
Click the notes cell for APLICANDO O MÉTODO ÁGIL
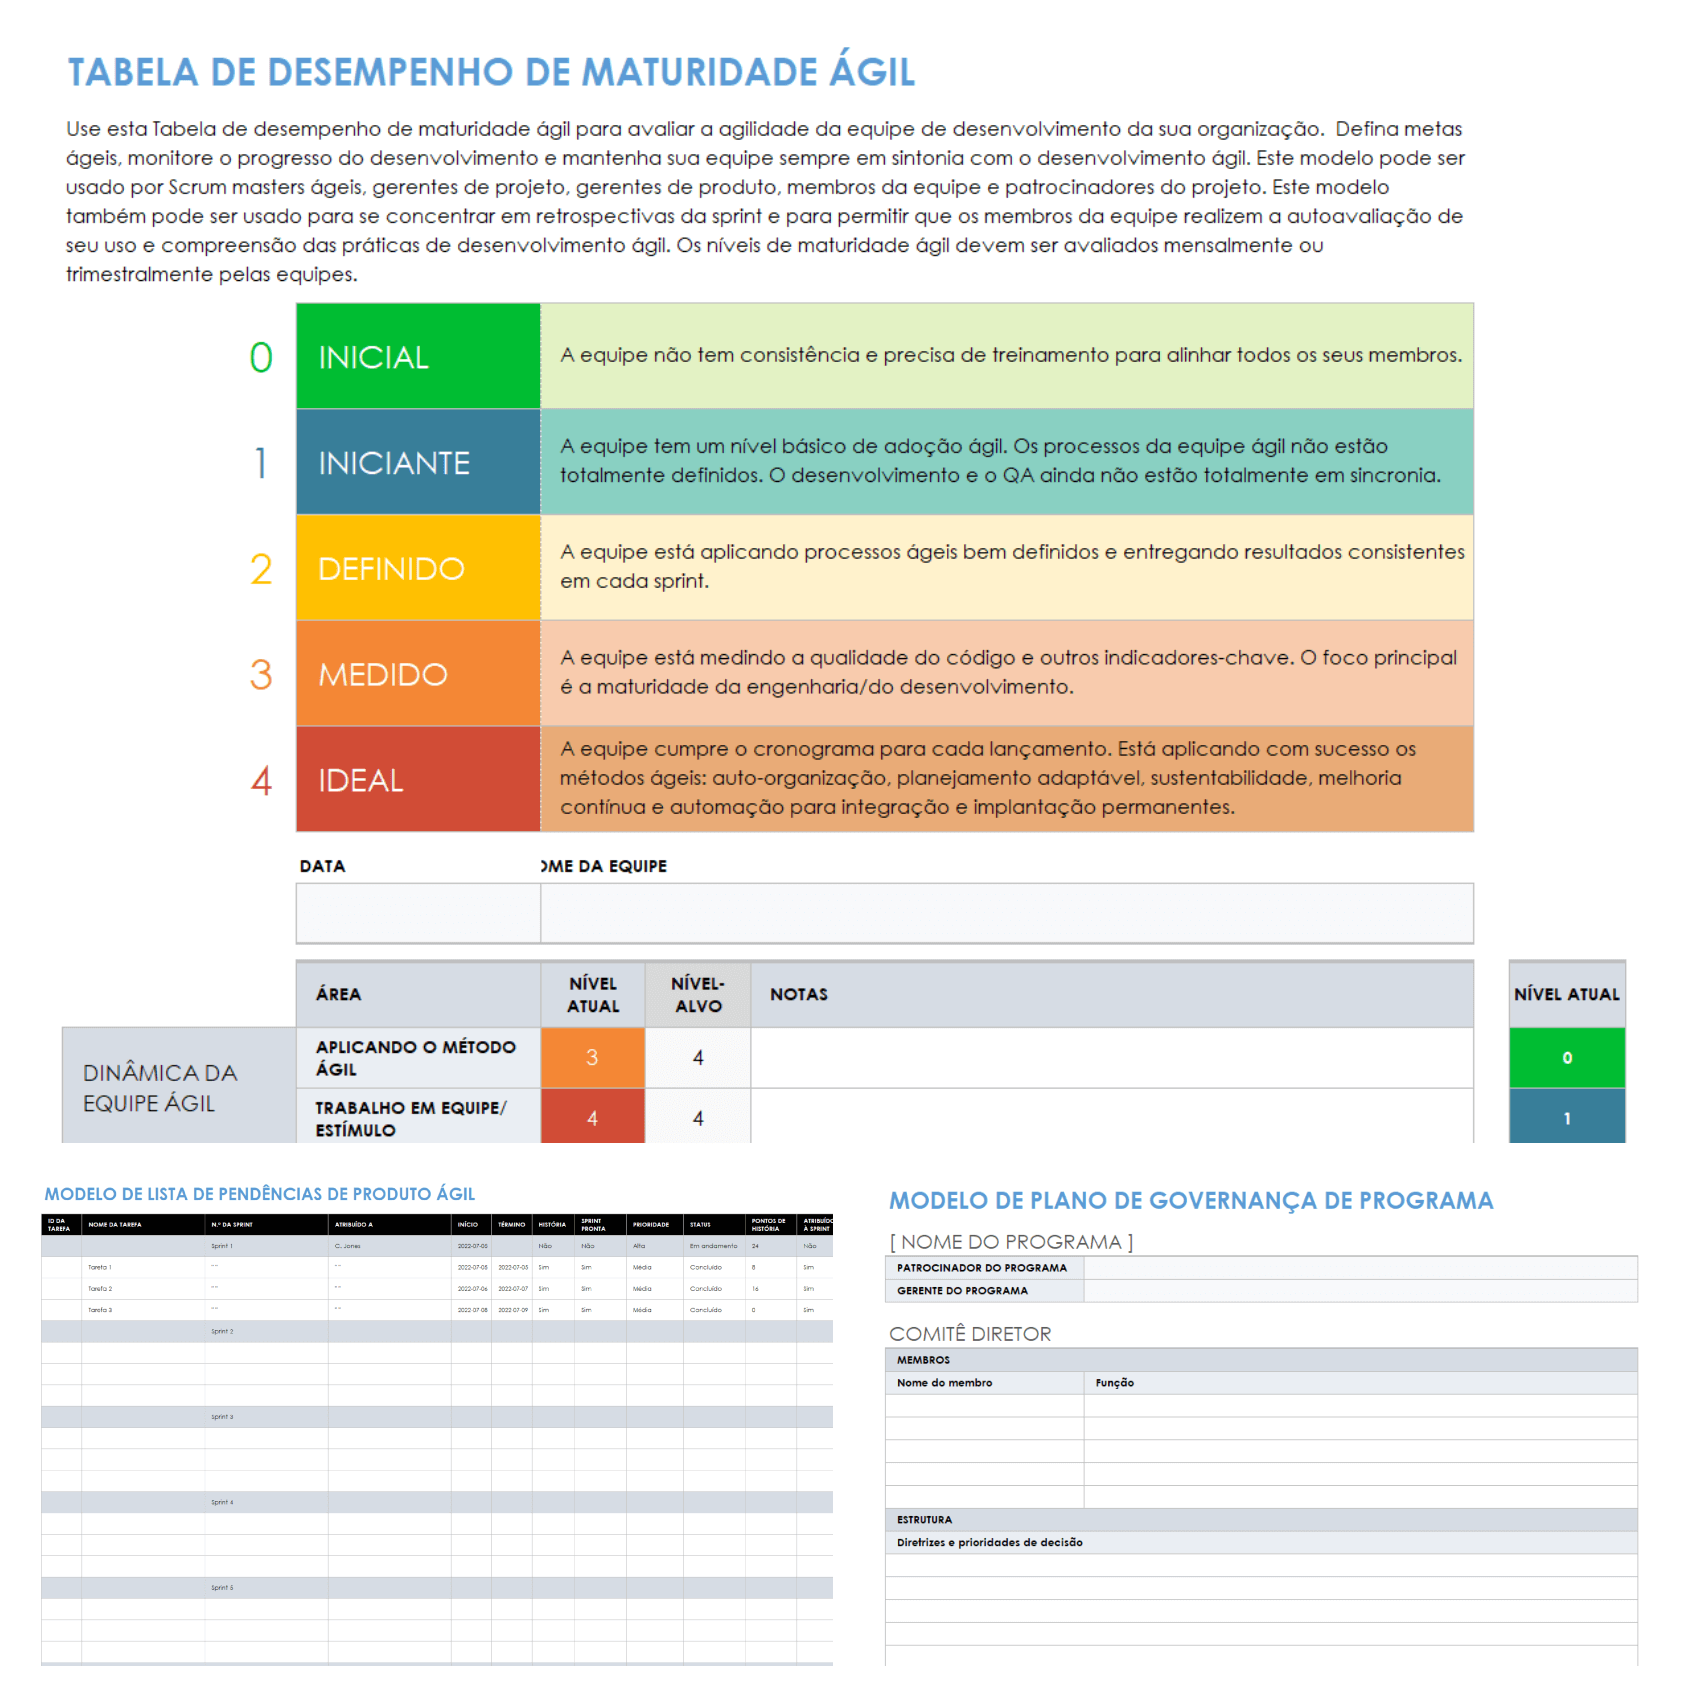tap(1112, 1058)
